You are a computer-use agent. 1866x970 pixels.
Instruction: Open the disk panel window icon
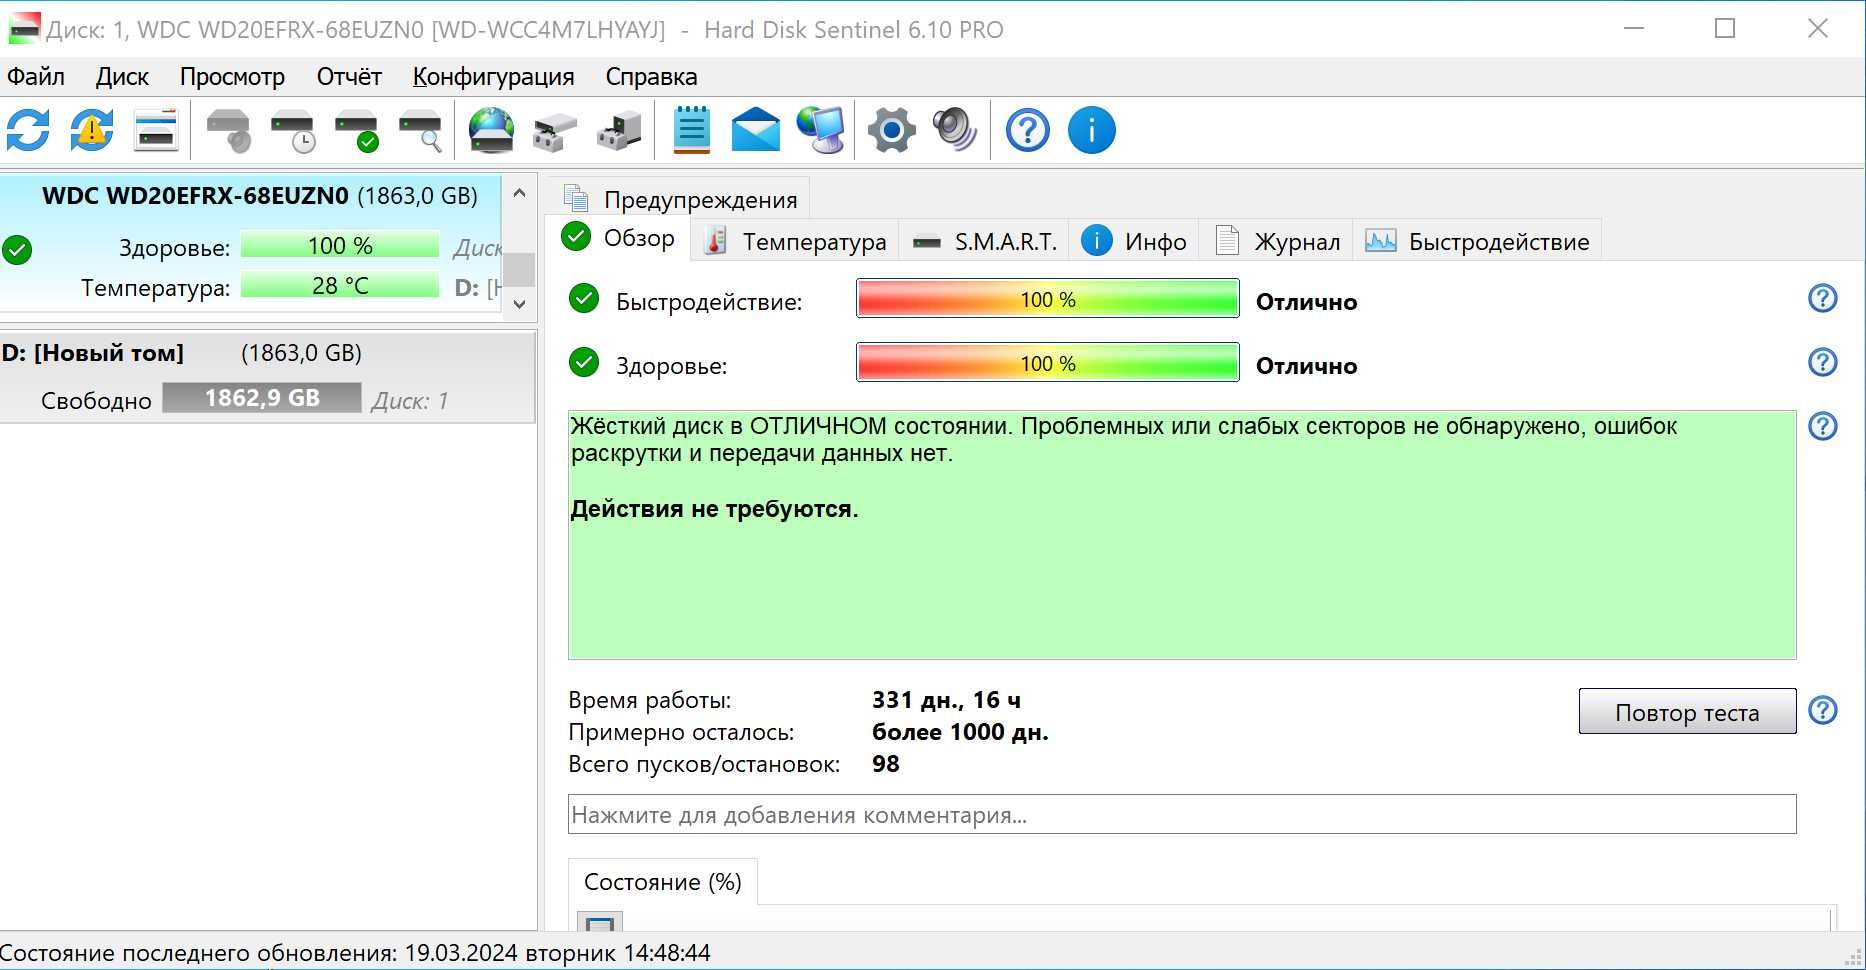click(156, 130)
